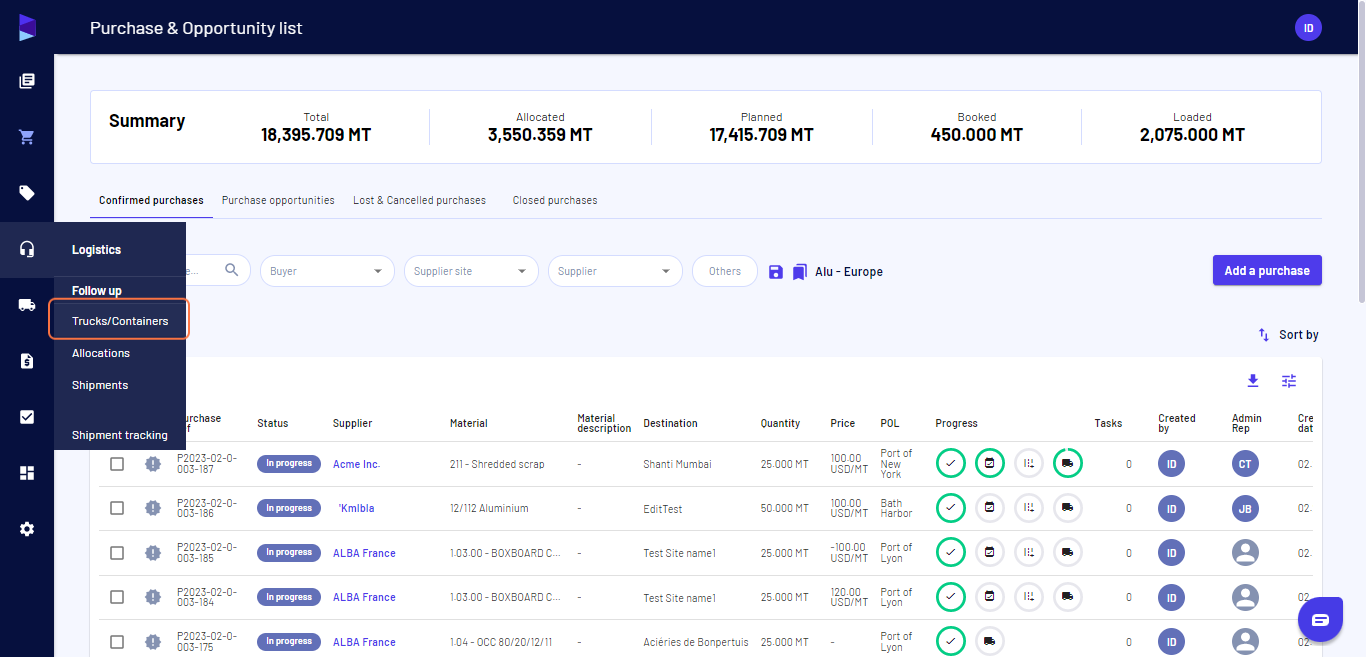Open supplier link Acme Inc.
The height and width of the screenshot is (657, 1366).
point(356,464)
